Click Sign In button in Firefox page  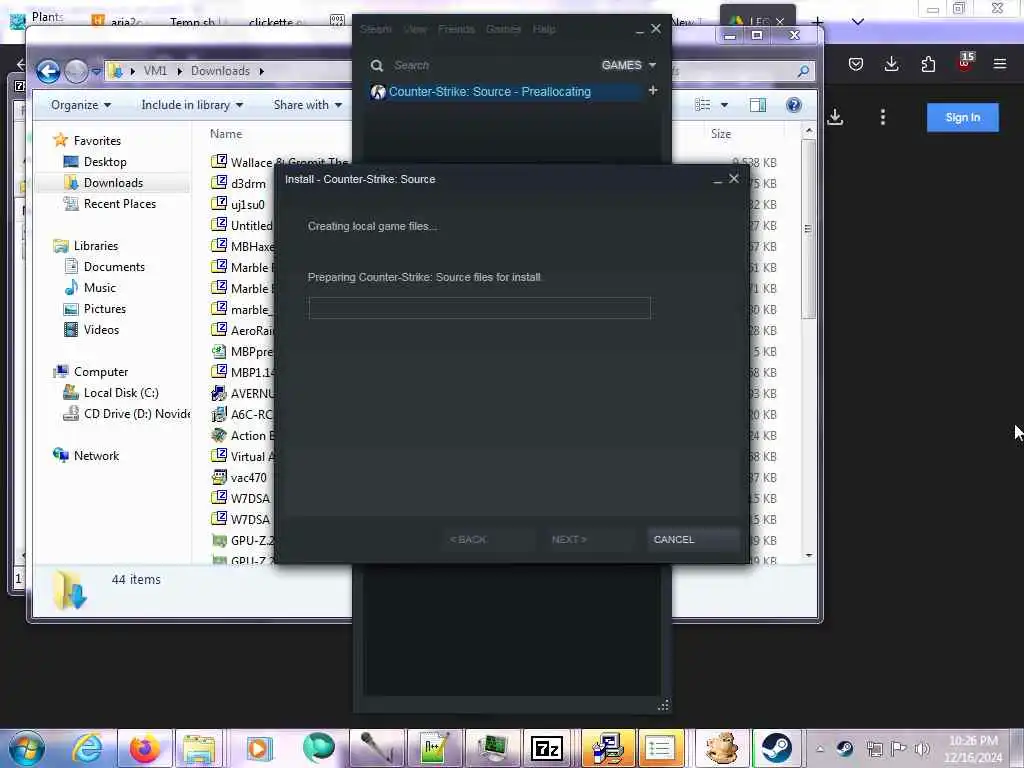tap(963, 118)
